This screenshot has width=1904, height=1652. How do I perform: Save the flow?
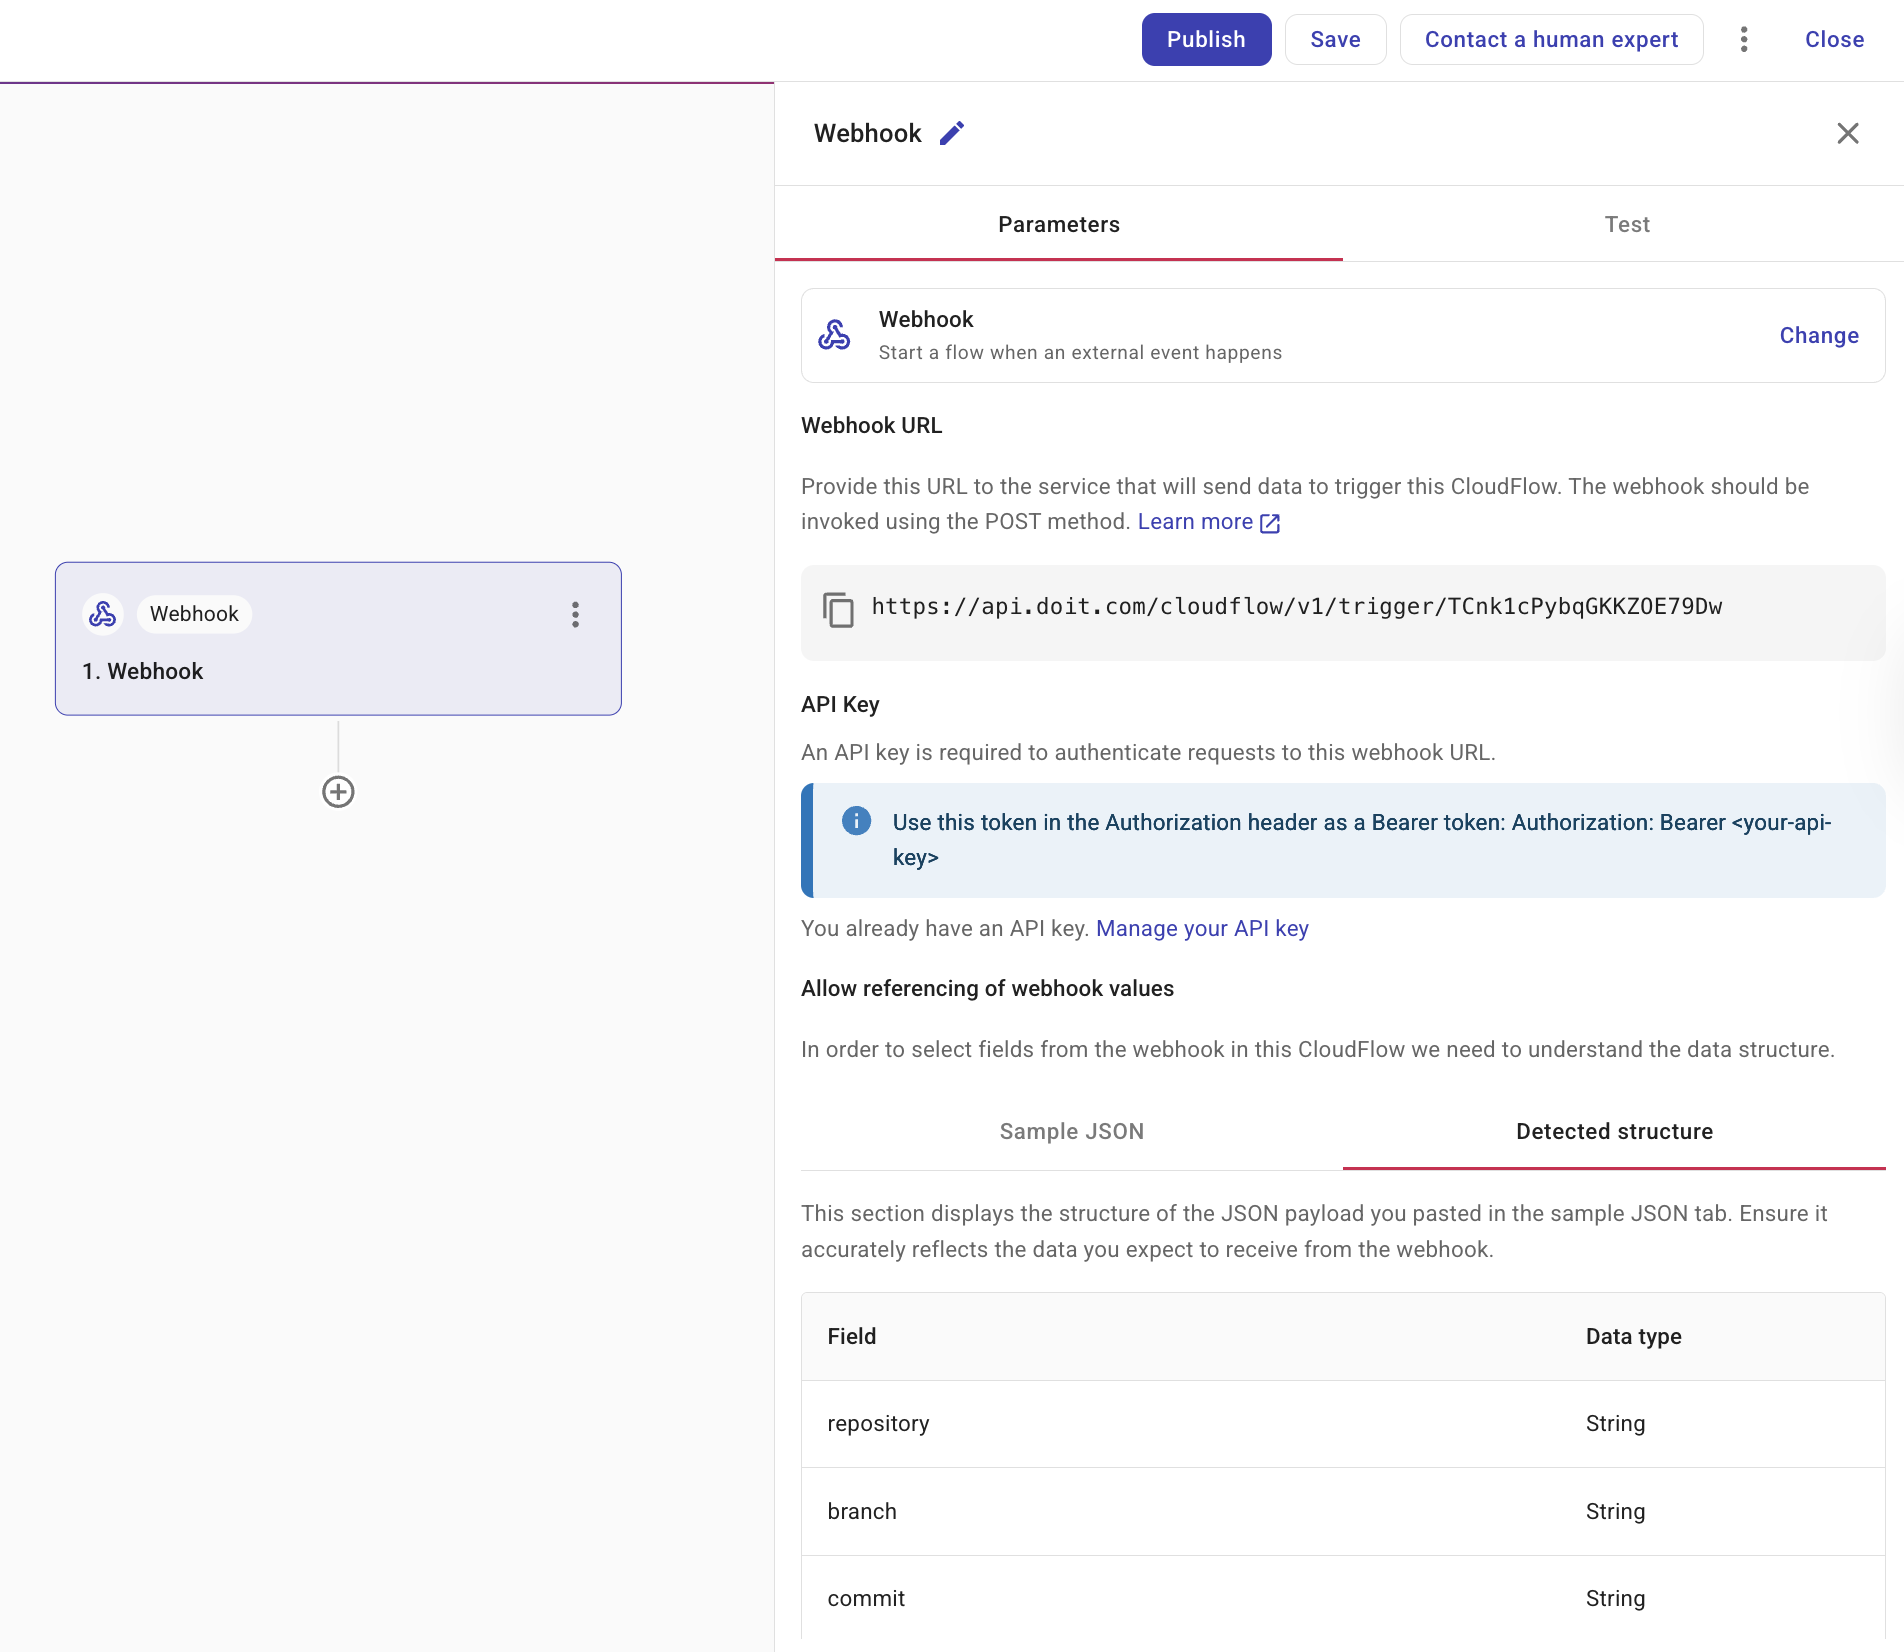(1335, 39)
